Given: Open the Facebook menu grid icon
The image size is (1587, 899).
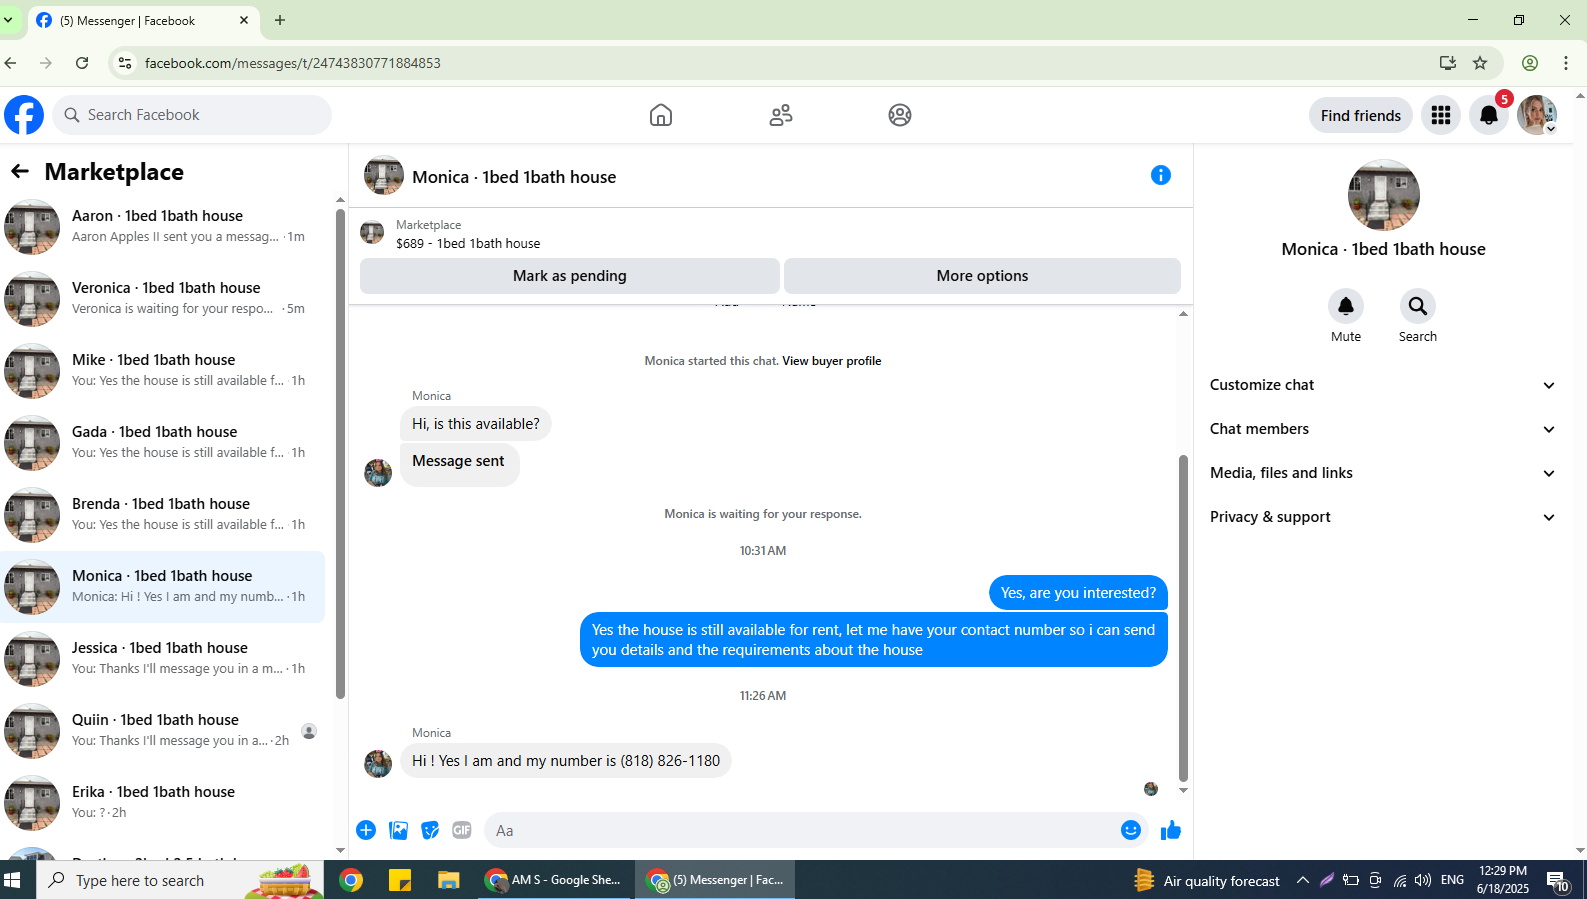Looking at the screenshot, I should pyautogui.click(x=1441, y=115).
